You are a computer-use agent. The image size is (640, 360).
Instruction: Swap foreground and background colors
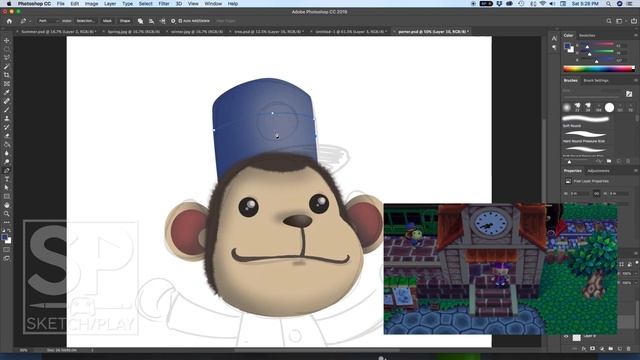click(x=9, y=231)
